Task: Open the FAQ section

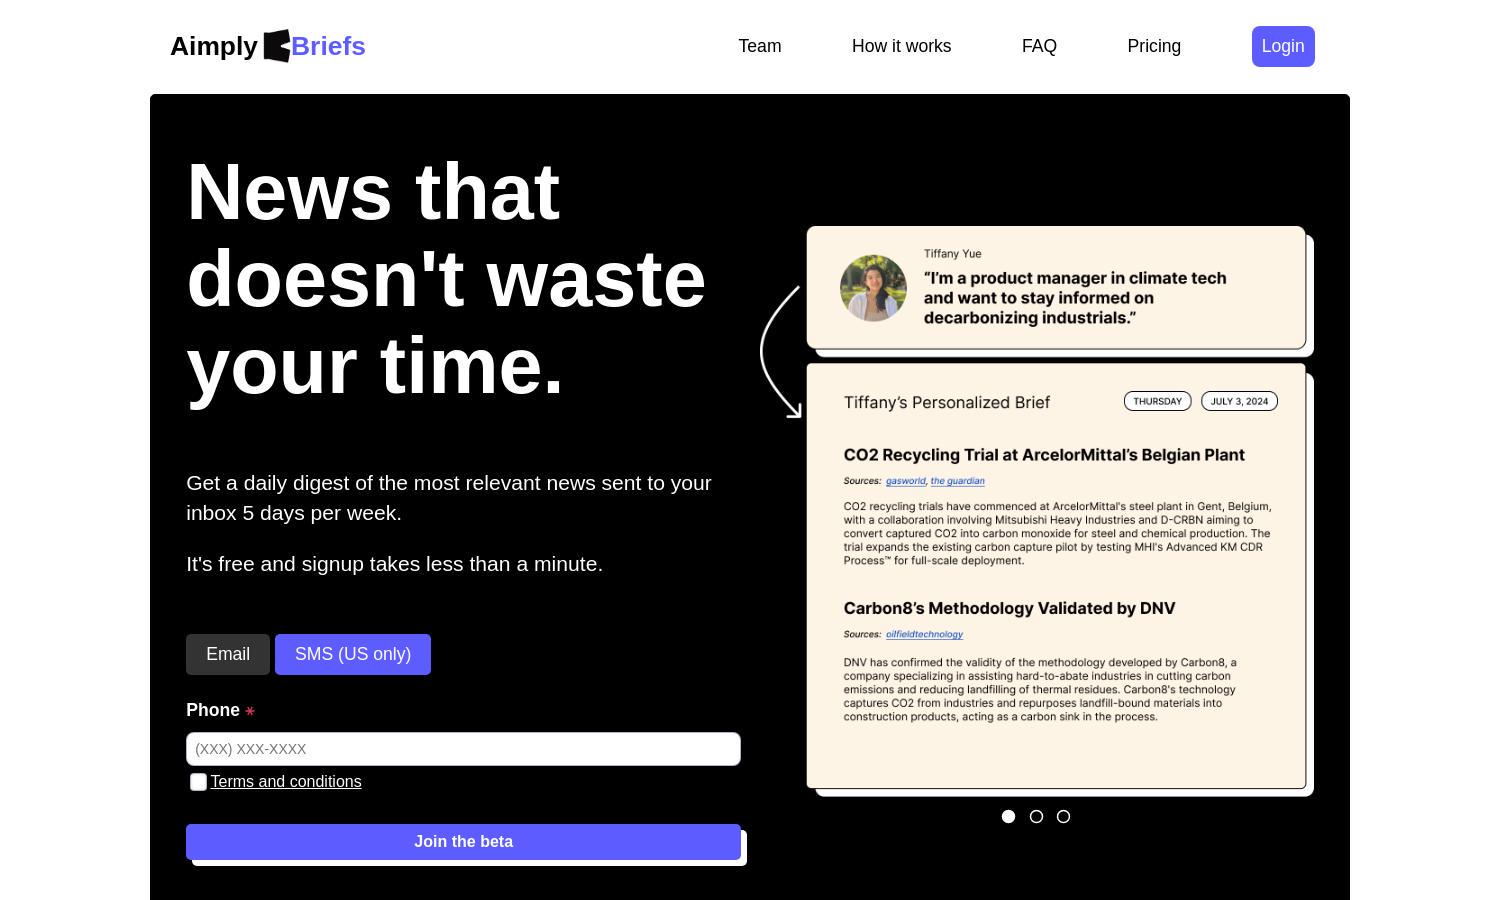Action: point(1039,46)
